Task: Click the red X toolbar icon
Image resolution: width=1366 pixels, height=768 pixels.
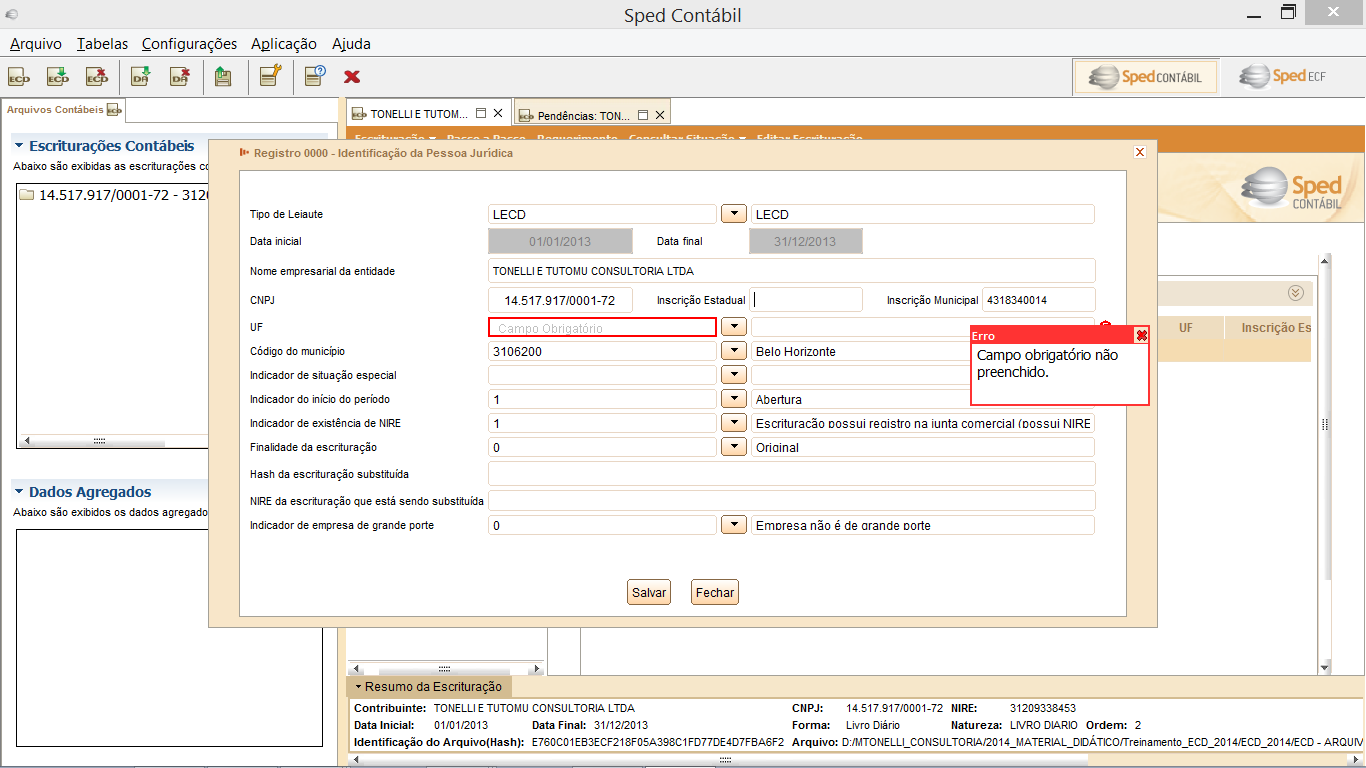Action: [352, 76]
